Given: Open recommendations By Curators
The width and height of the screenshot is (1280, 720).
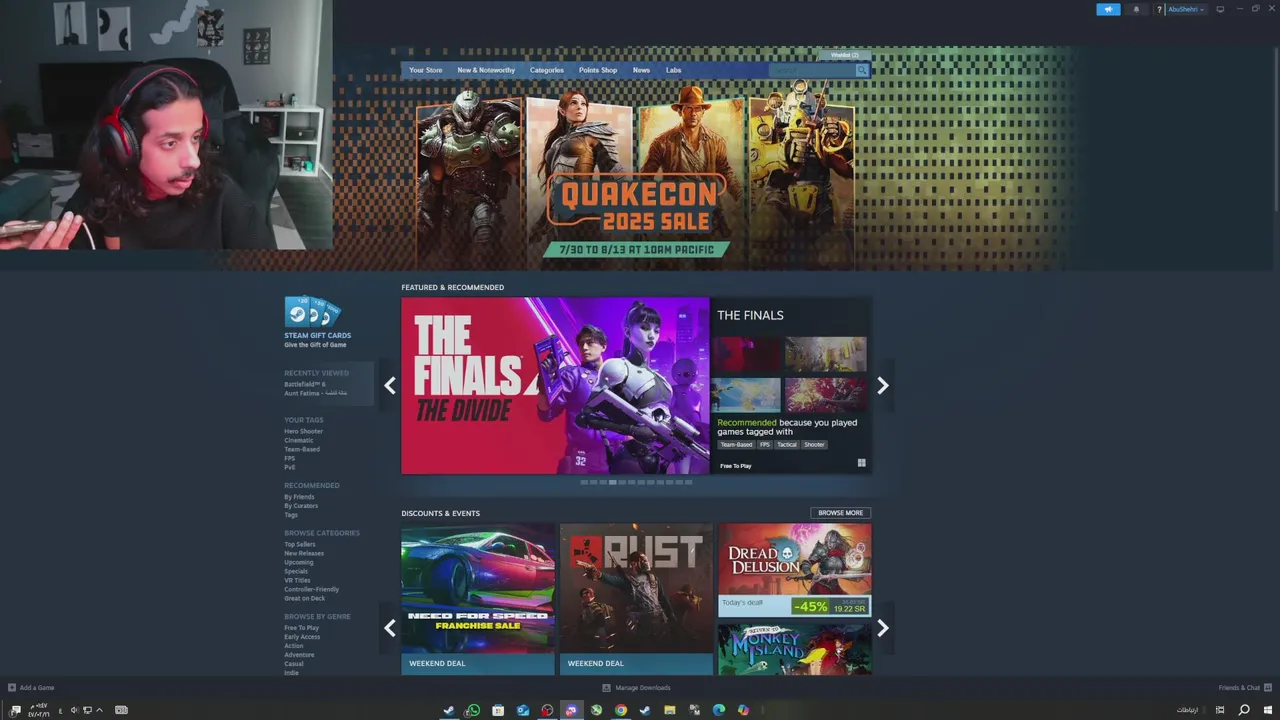Looking at the screenshot, I should [x=301, y=506].
